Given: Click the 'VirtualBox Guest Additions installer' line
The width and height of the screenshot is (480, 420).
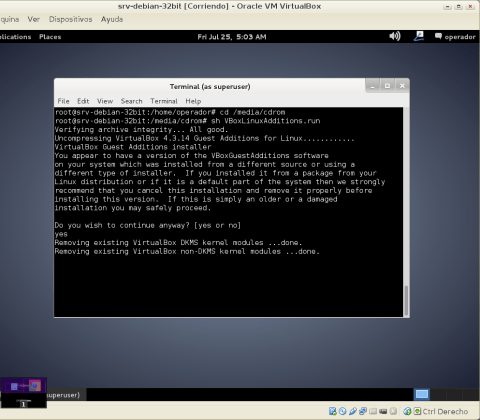Looking at the screenshot, I should click(x=133, y=147).
